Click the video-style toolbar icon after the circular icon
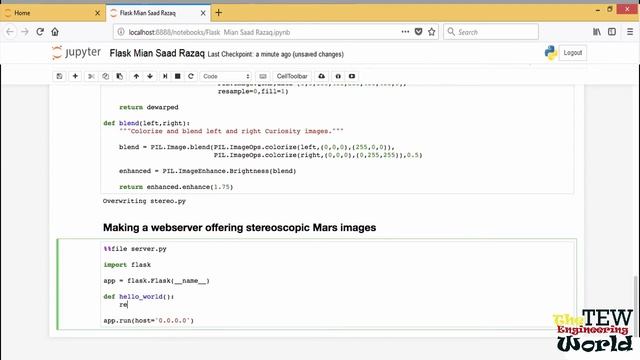Viewport: 640px width, 360px height. point(352,76)
